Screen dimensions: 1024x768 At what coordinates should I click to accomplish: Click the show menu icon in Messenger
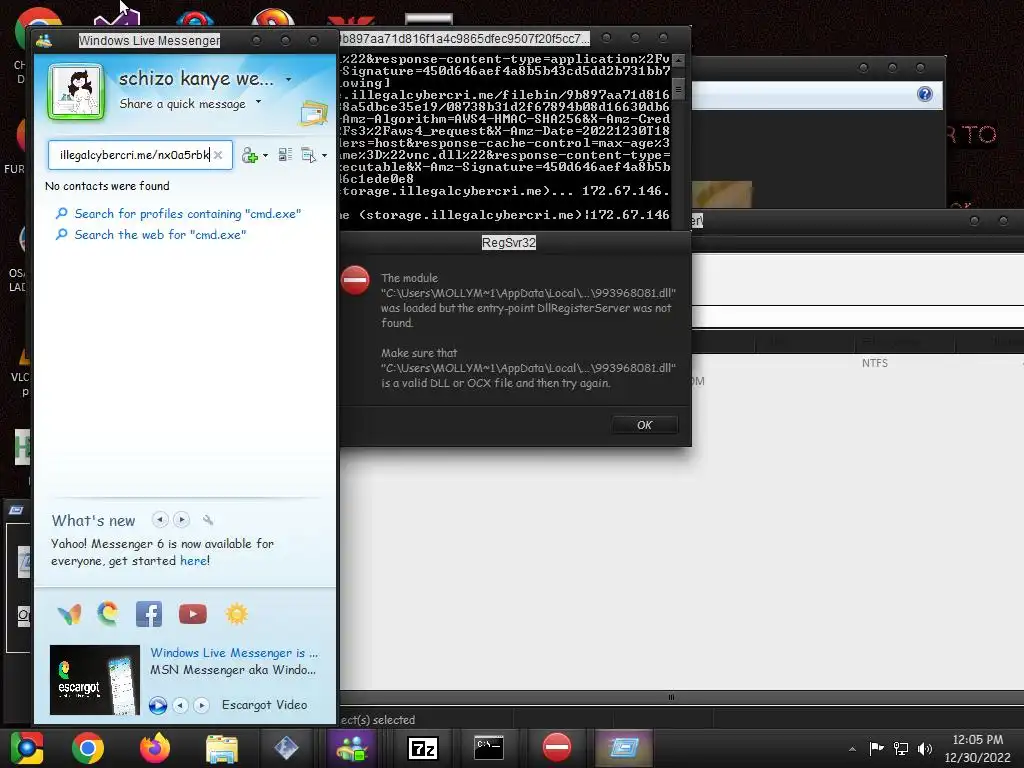tap(308, 155)
